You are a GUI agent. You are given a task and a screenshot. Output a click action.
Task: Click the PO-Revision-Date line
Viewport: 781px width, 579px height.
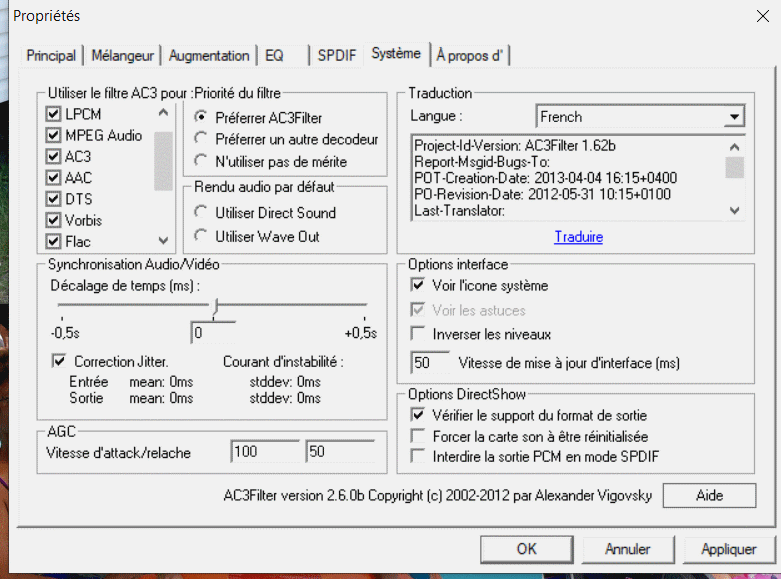click(x=542, y=194)
